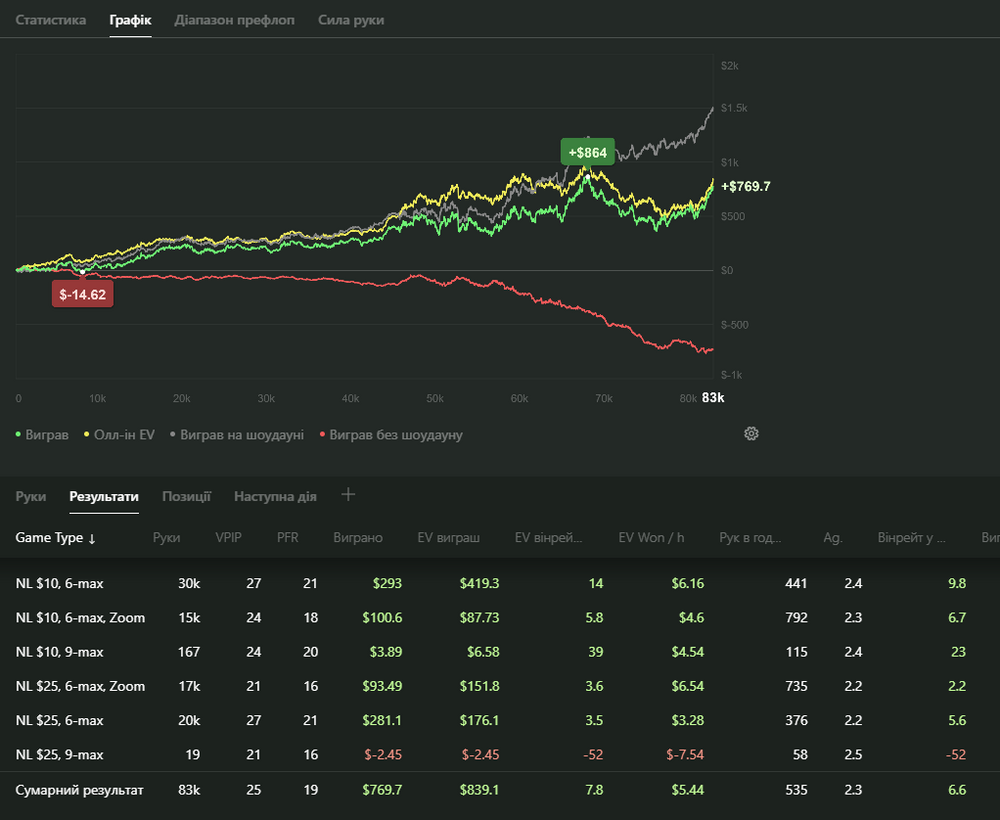
Task: Open the graph settings gear icon
Action: tap(751, 434)
